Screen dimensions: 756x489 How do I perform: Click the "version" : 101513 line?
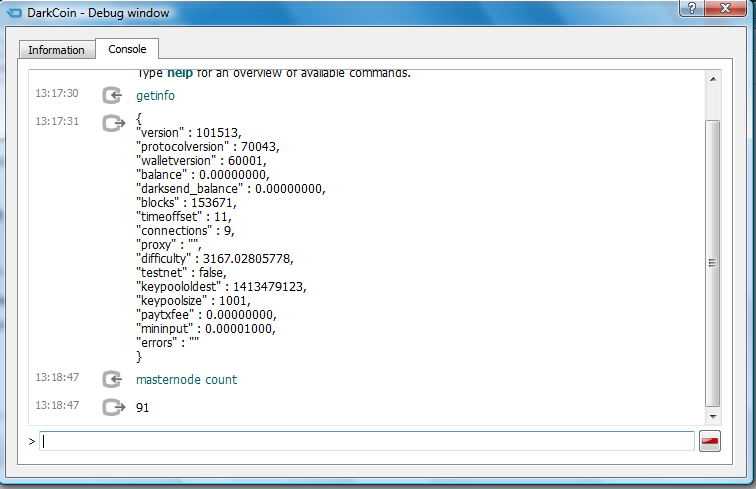[x=189, y=133]
